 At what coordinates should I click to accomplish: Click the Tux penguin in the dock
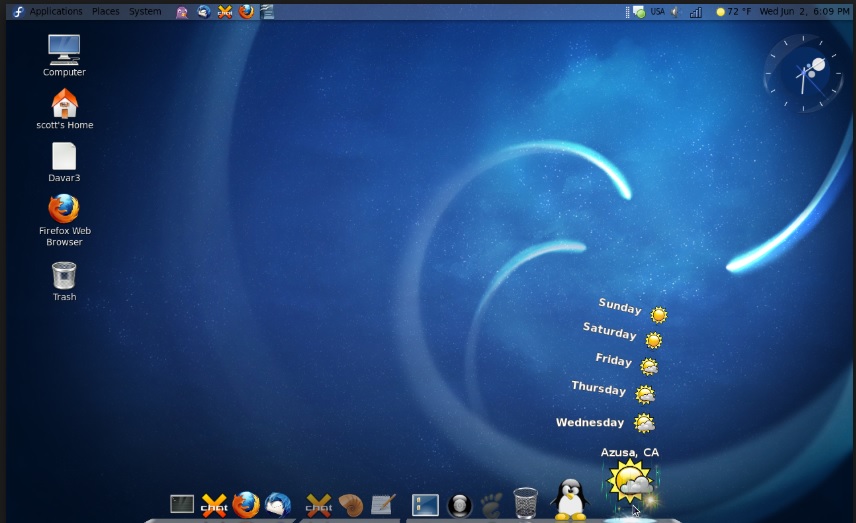coord(570,498)
